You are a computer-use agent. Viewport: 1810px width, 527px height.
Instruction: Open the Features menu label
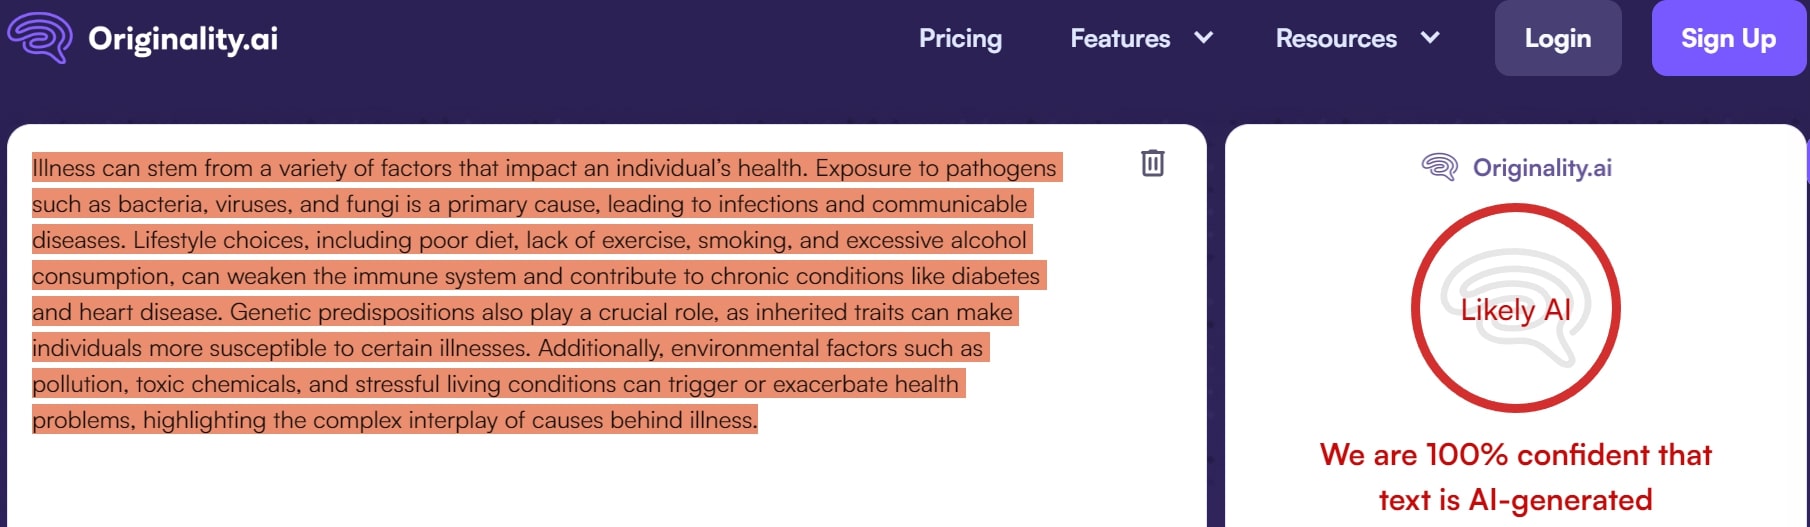coord(1120,38)
